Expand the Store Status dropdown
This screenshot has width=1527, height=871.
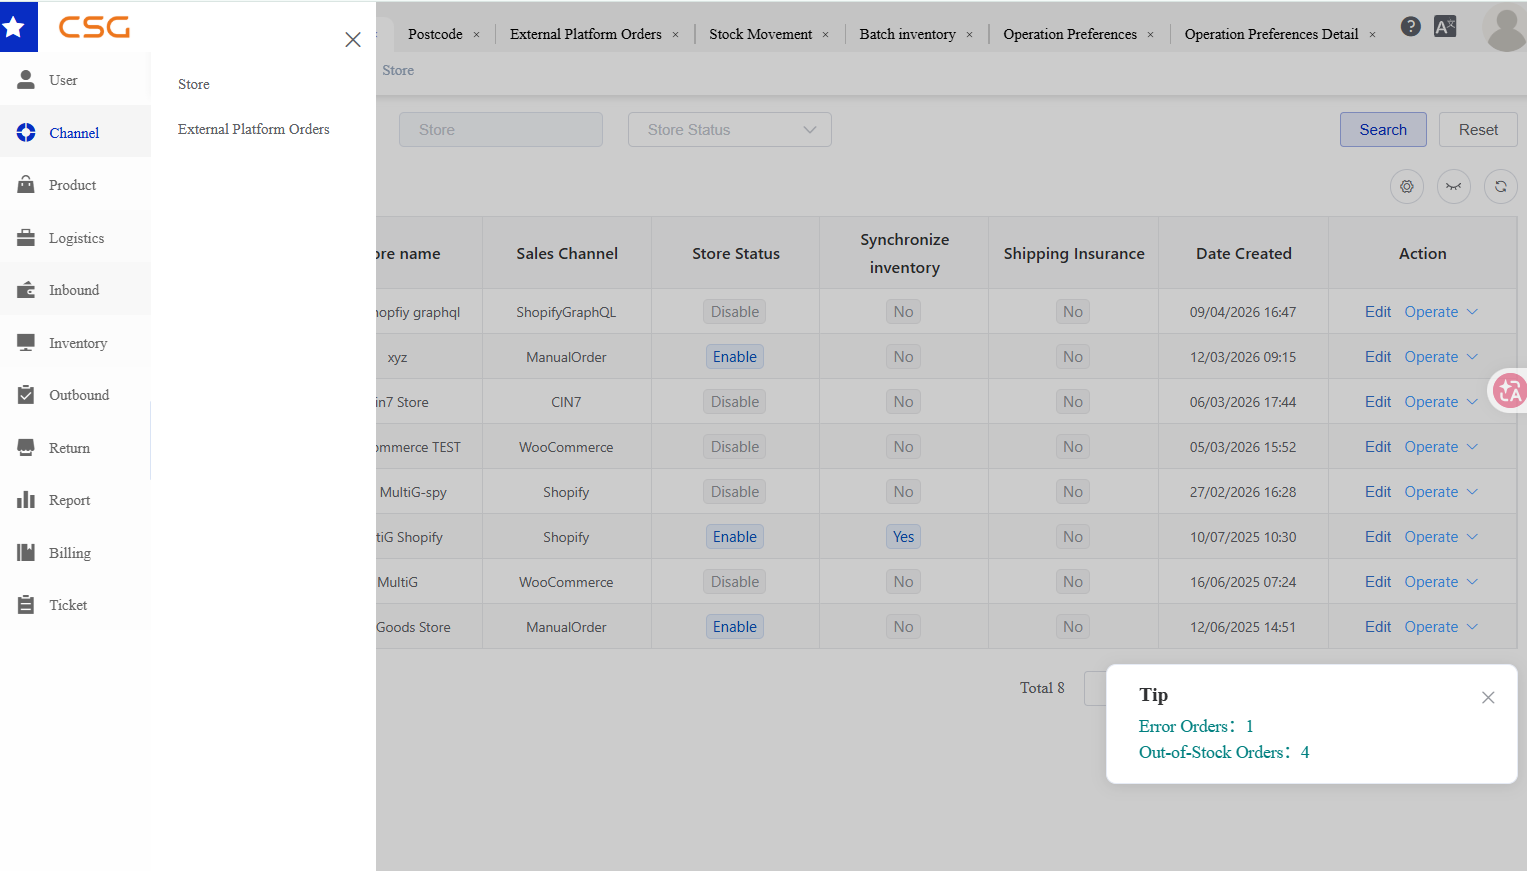tap(730, 130)
